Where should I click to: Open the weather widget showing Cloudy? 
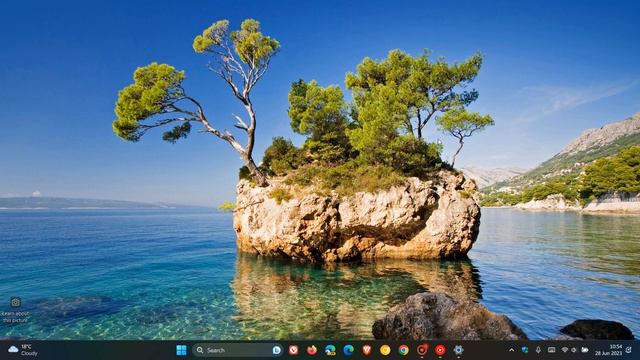click(x=23, y=350)
